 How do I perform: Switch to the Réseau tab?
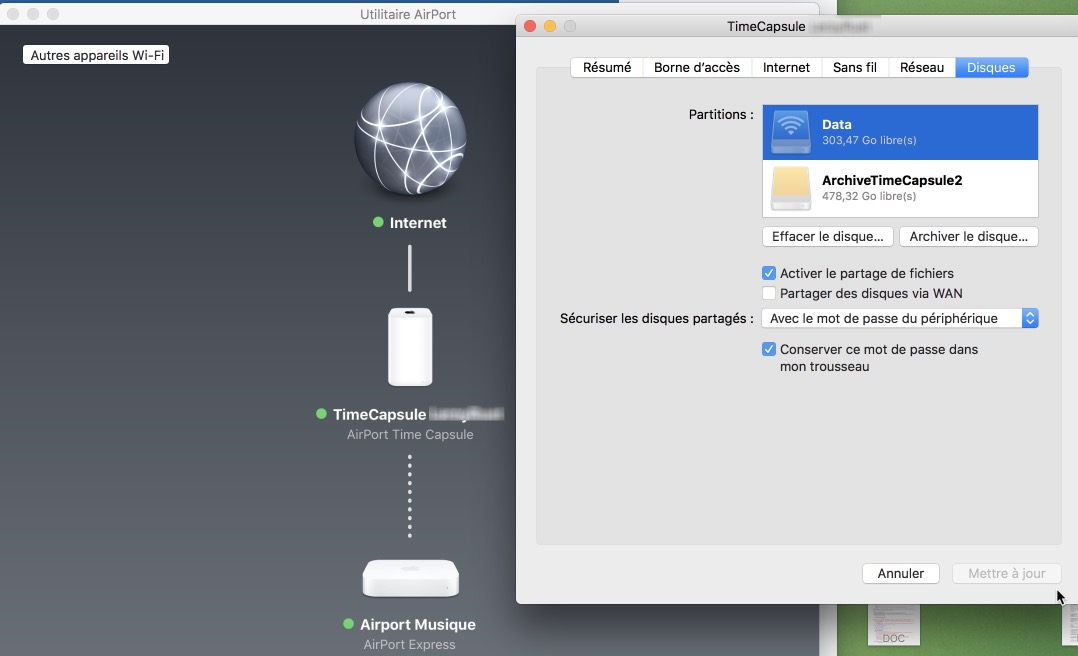921,67
